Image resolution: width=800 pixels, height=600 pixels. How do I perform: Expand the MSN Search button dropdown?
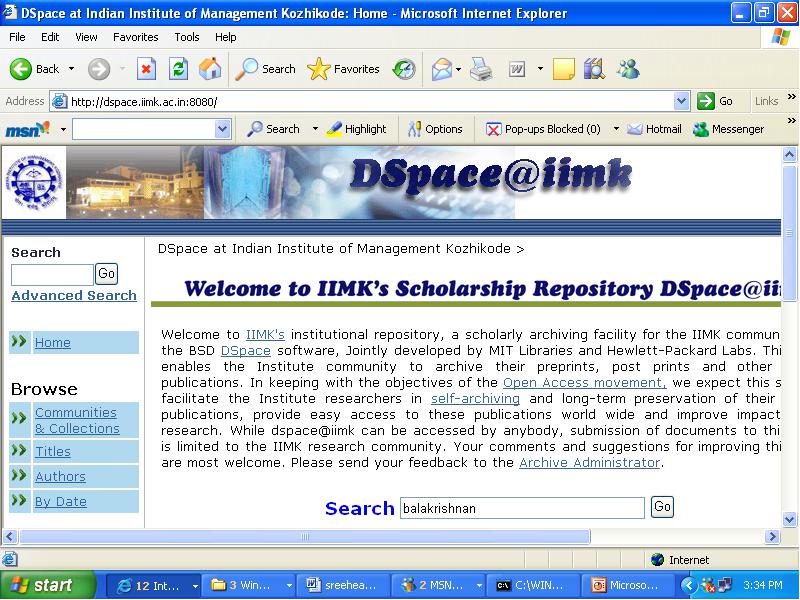pyautogui.click(x=315, y=129)
